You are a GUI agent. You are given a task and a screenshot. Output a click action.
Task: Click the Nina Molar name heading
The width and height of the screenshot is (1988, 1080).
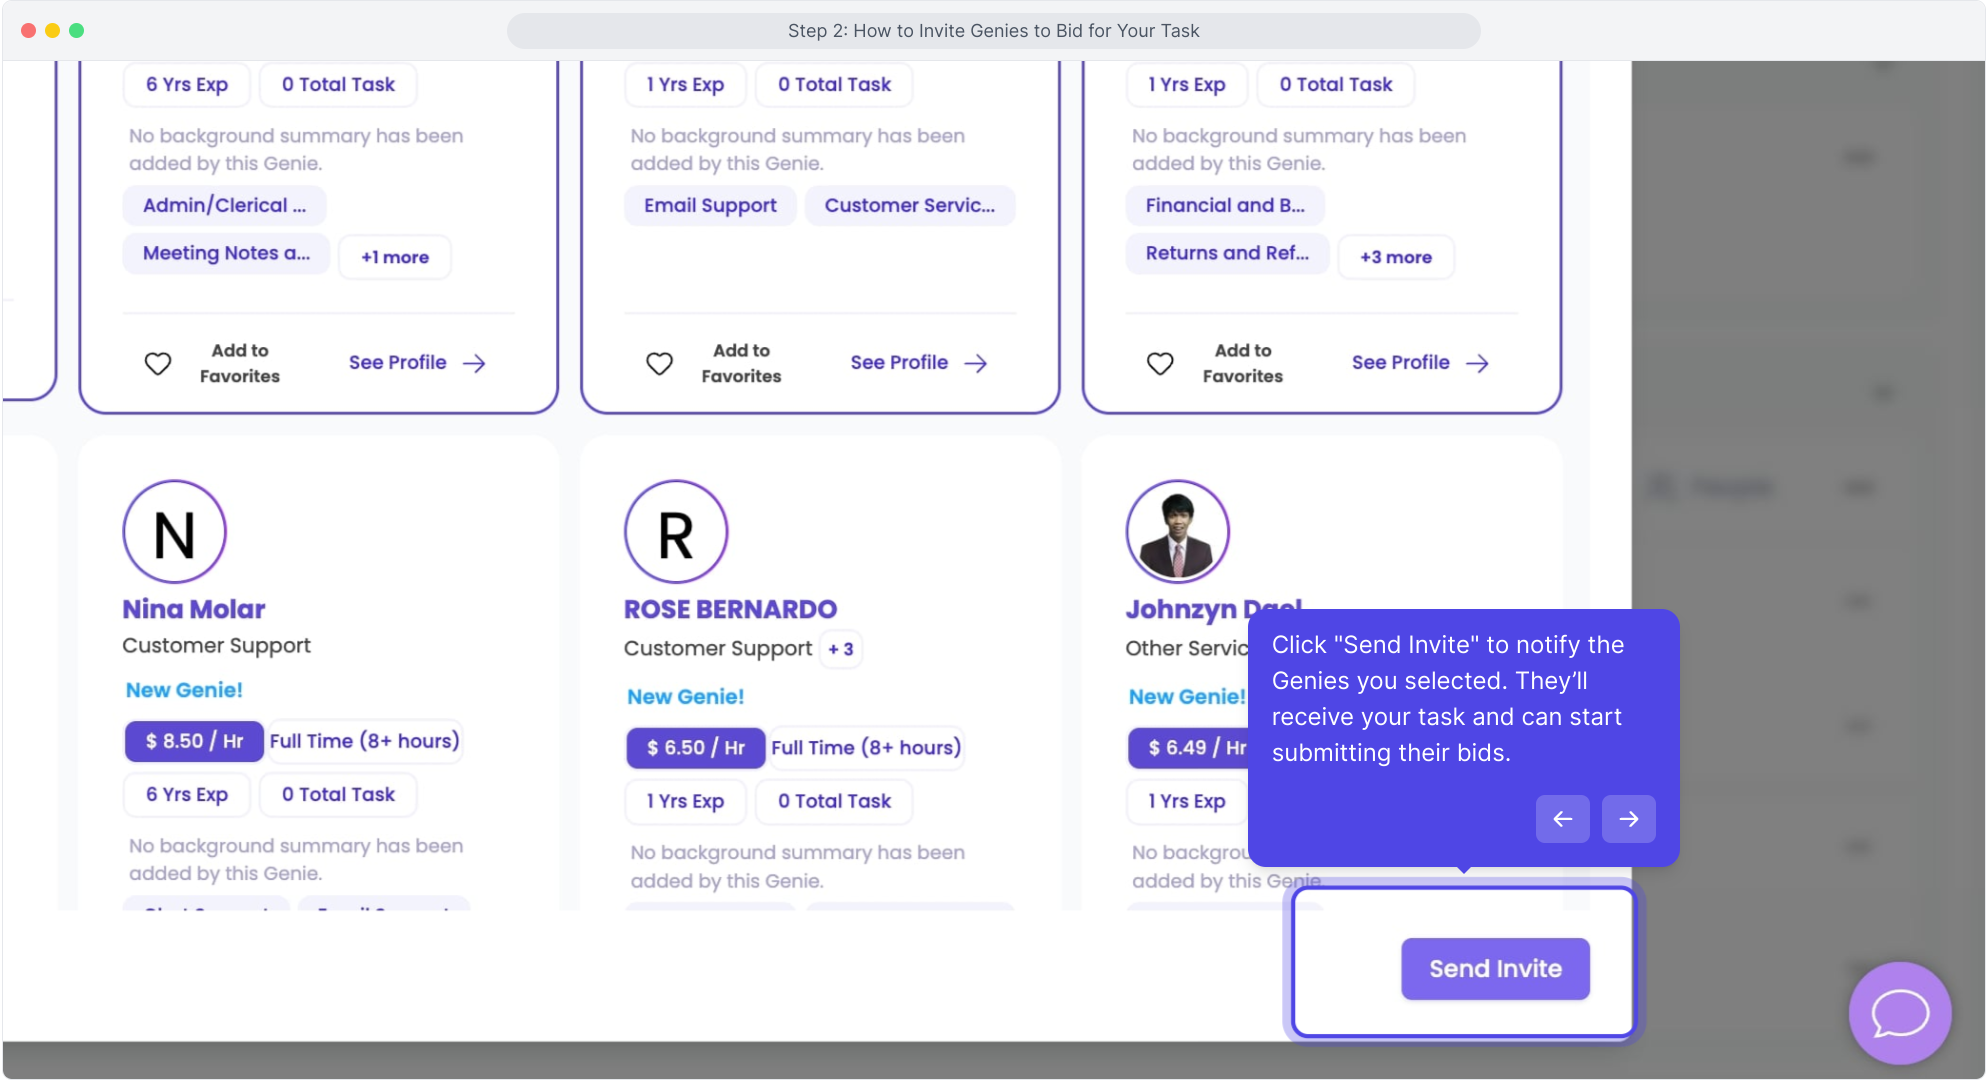tap(194, 609)
